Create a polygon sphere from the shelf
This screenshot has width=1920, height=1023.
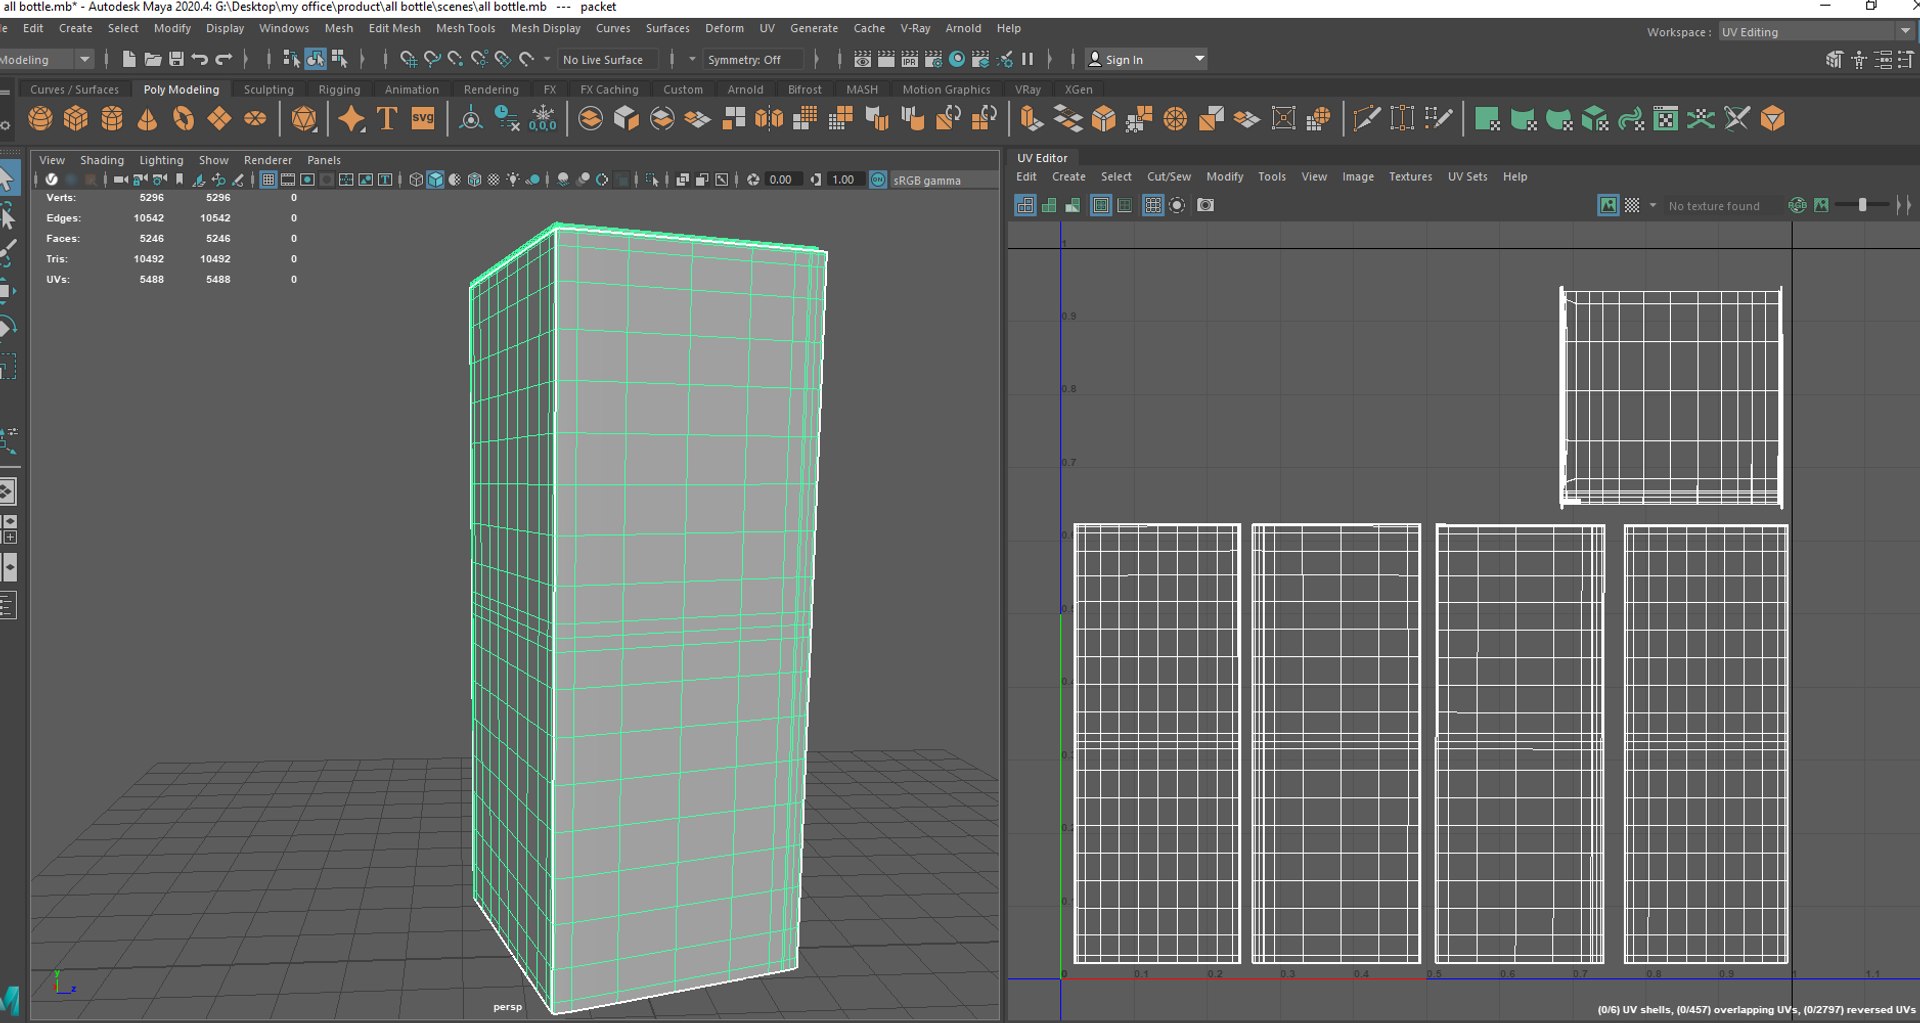[x=40, y=119]
